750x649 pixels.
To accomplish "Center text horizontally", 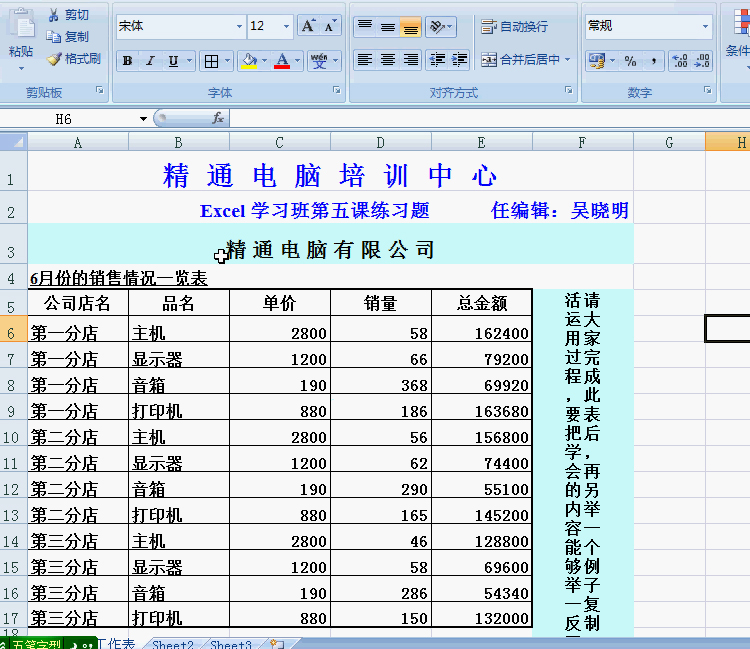I will click(x=388, y=60).
